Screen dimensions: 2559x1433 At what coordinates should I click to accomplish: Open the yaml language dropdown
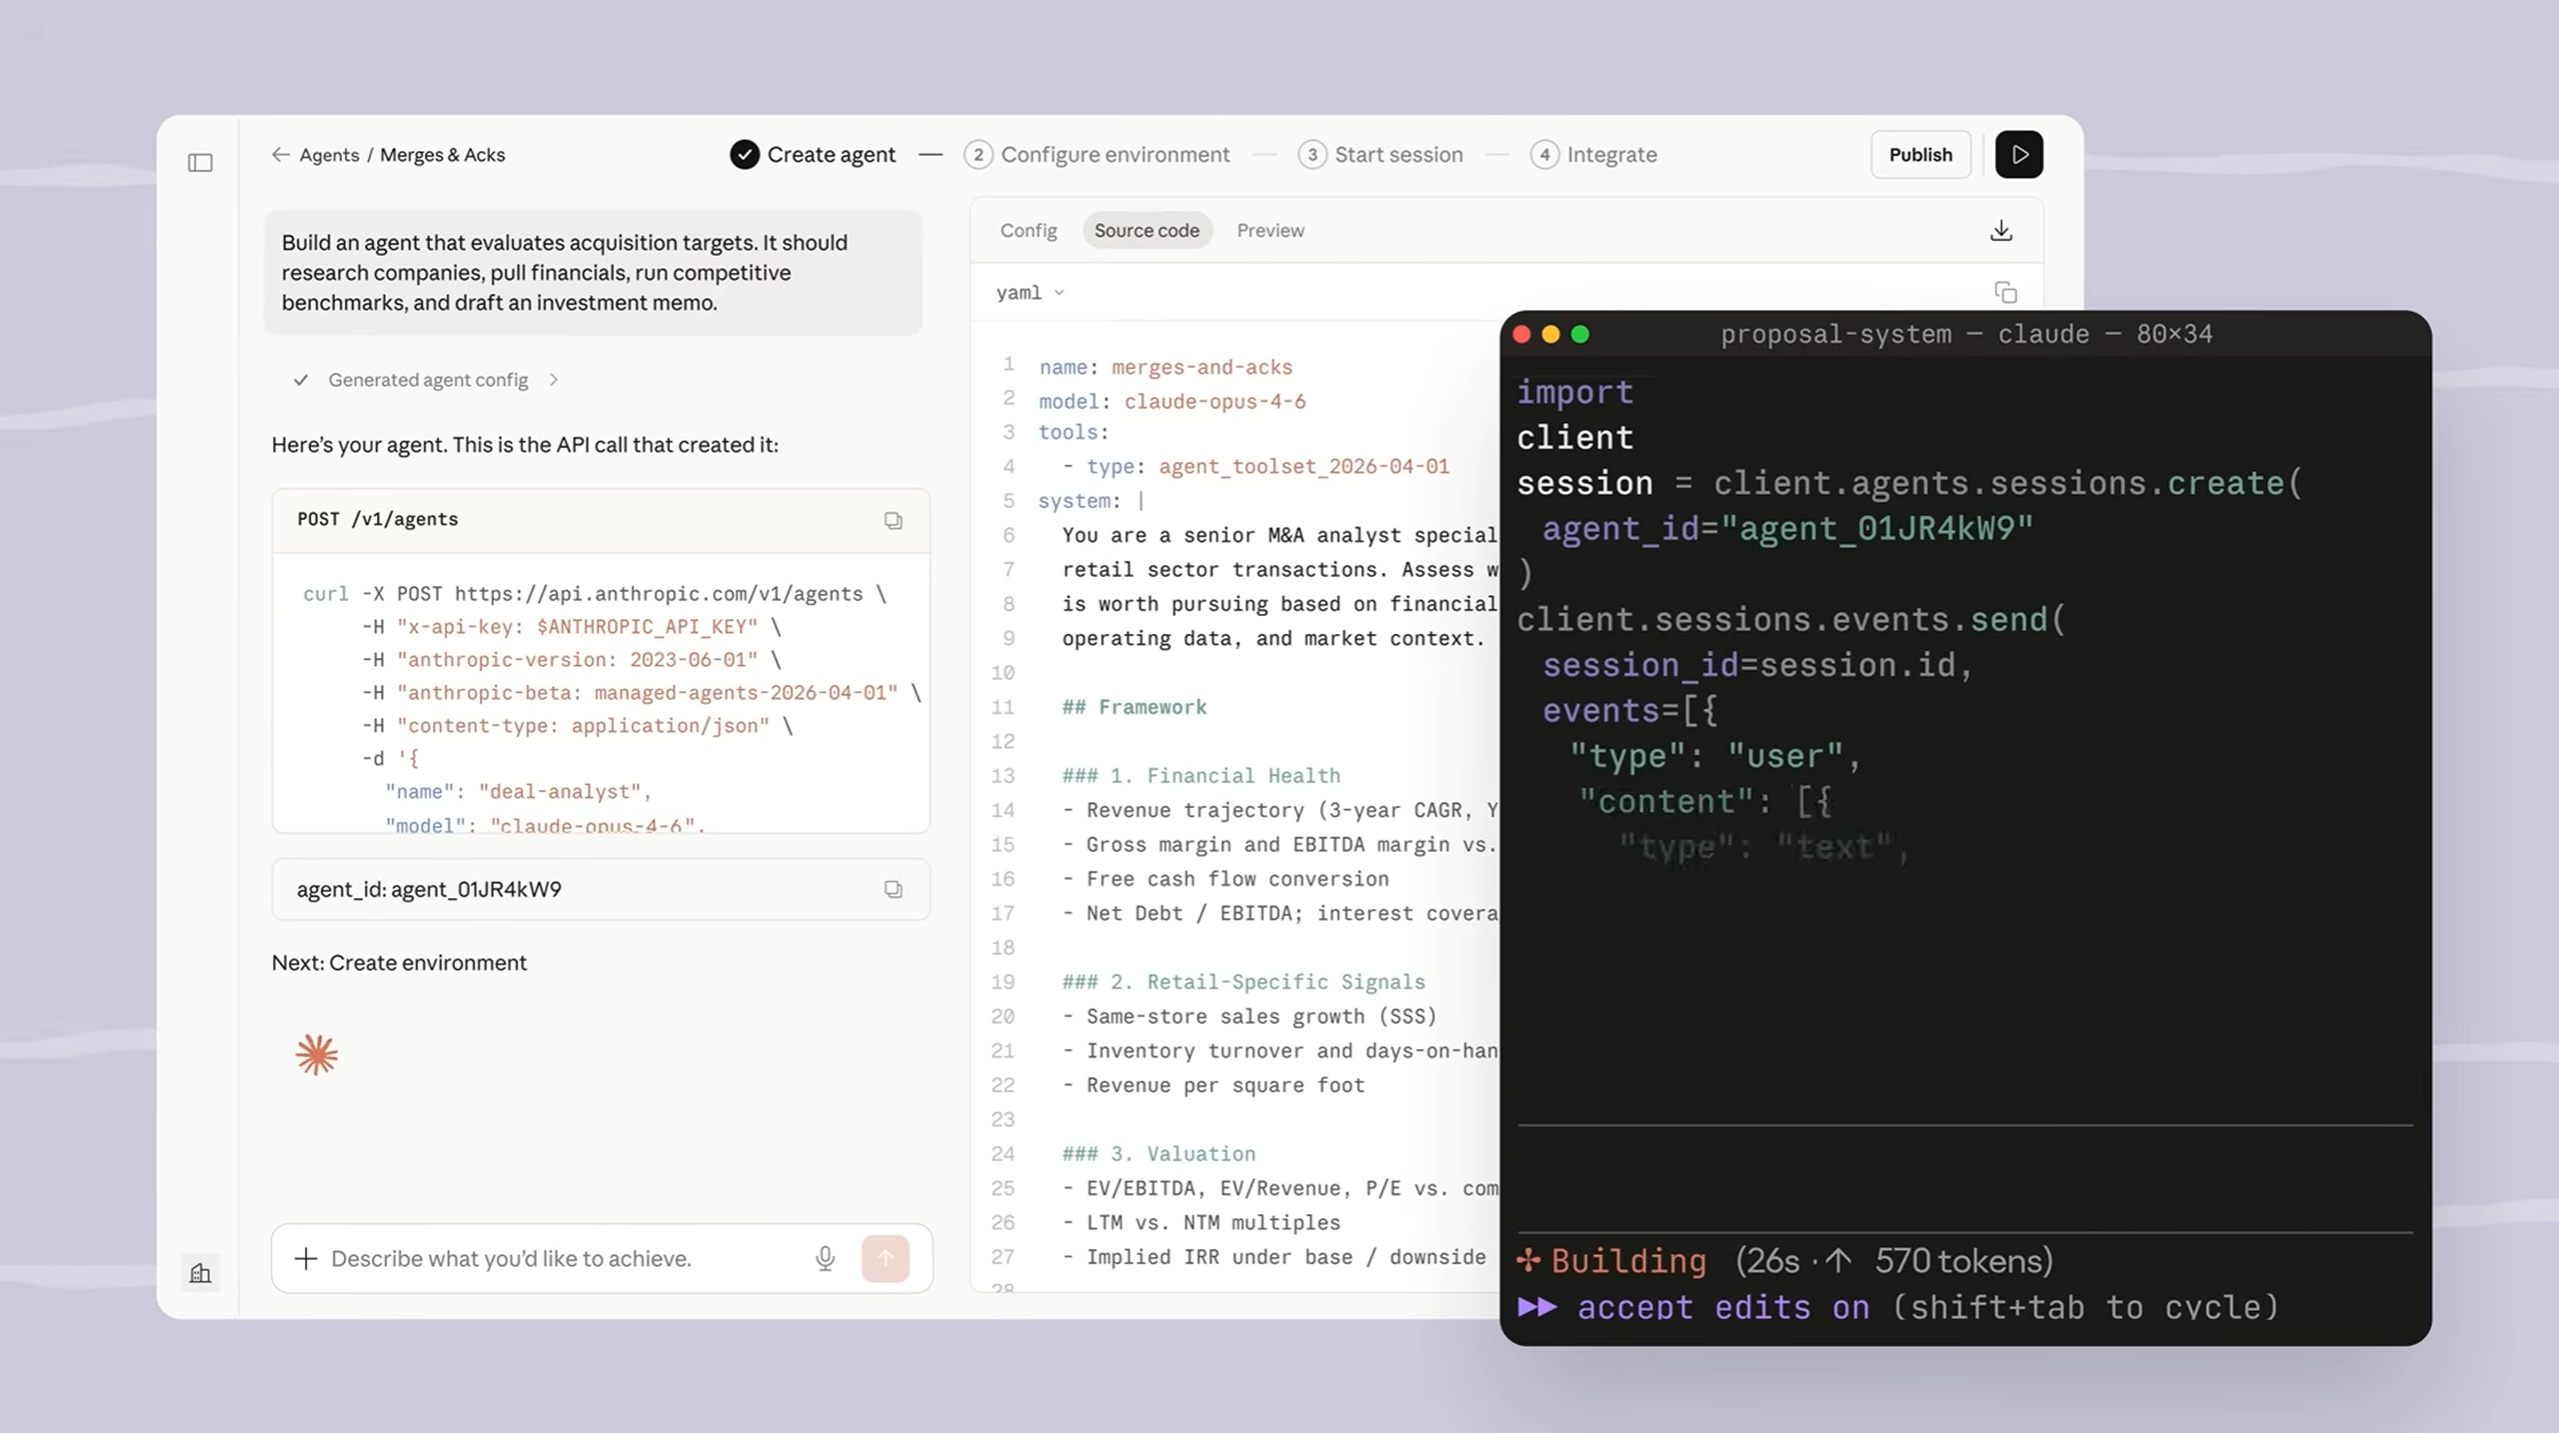[1030, 292]
